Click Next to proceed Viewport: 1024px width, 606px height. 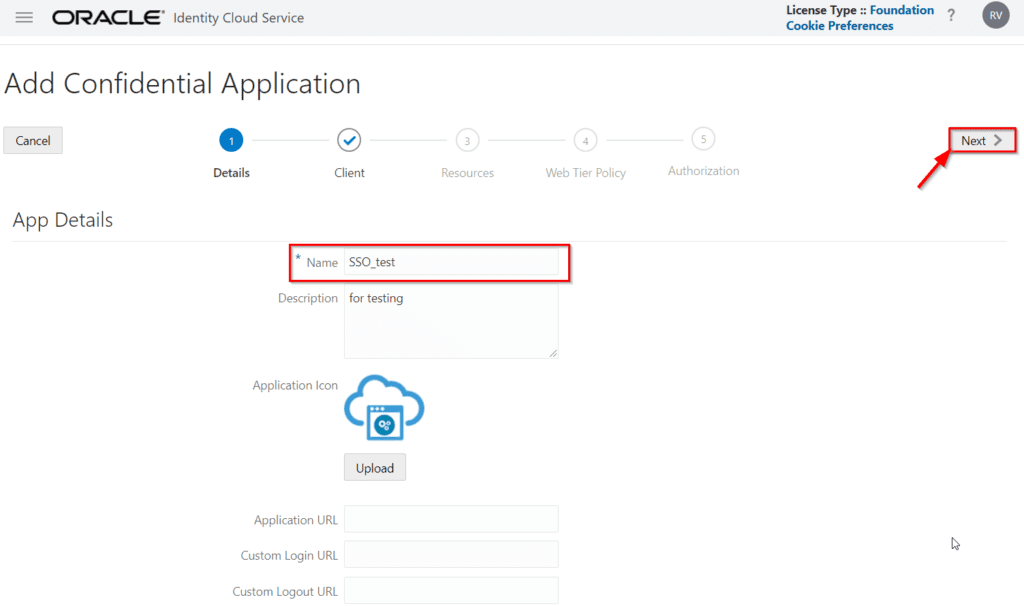click(981, 141)
